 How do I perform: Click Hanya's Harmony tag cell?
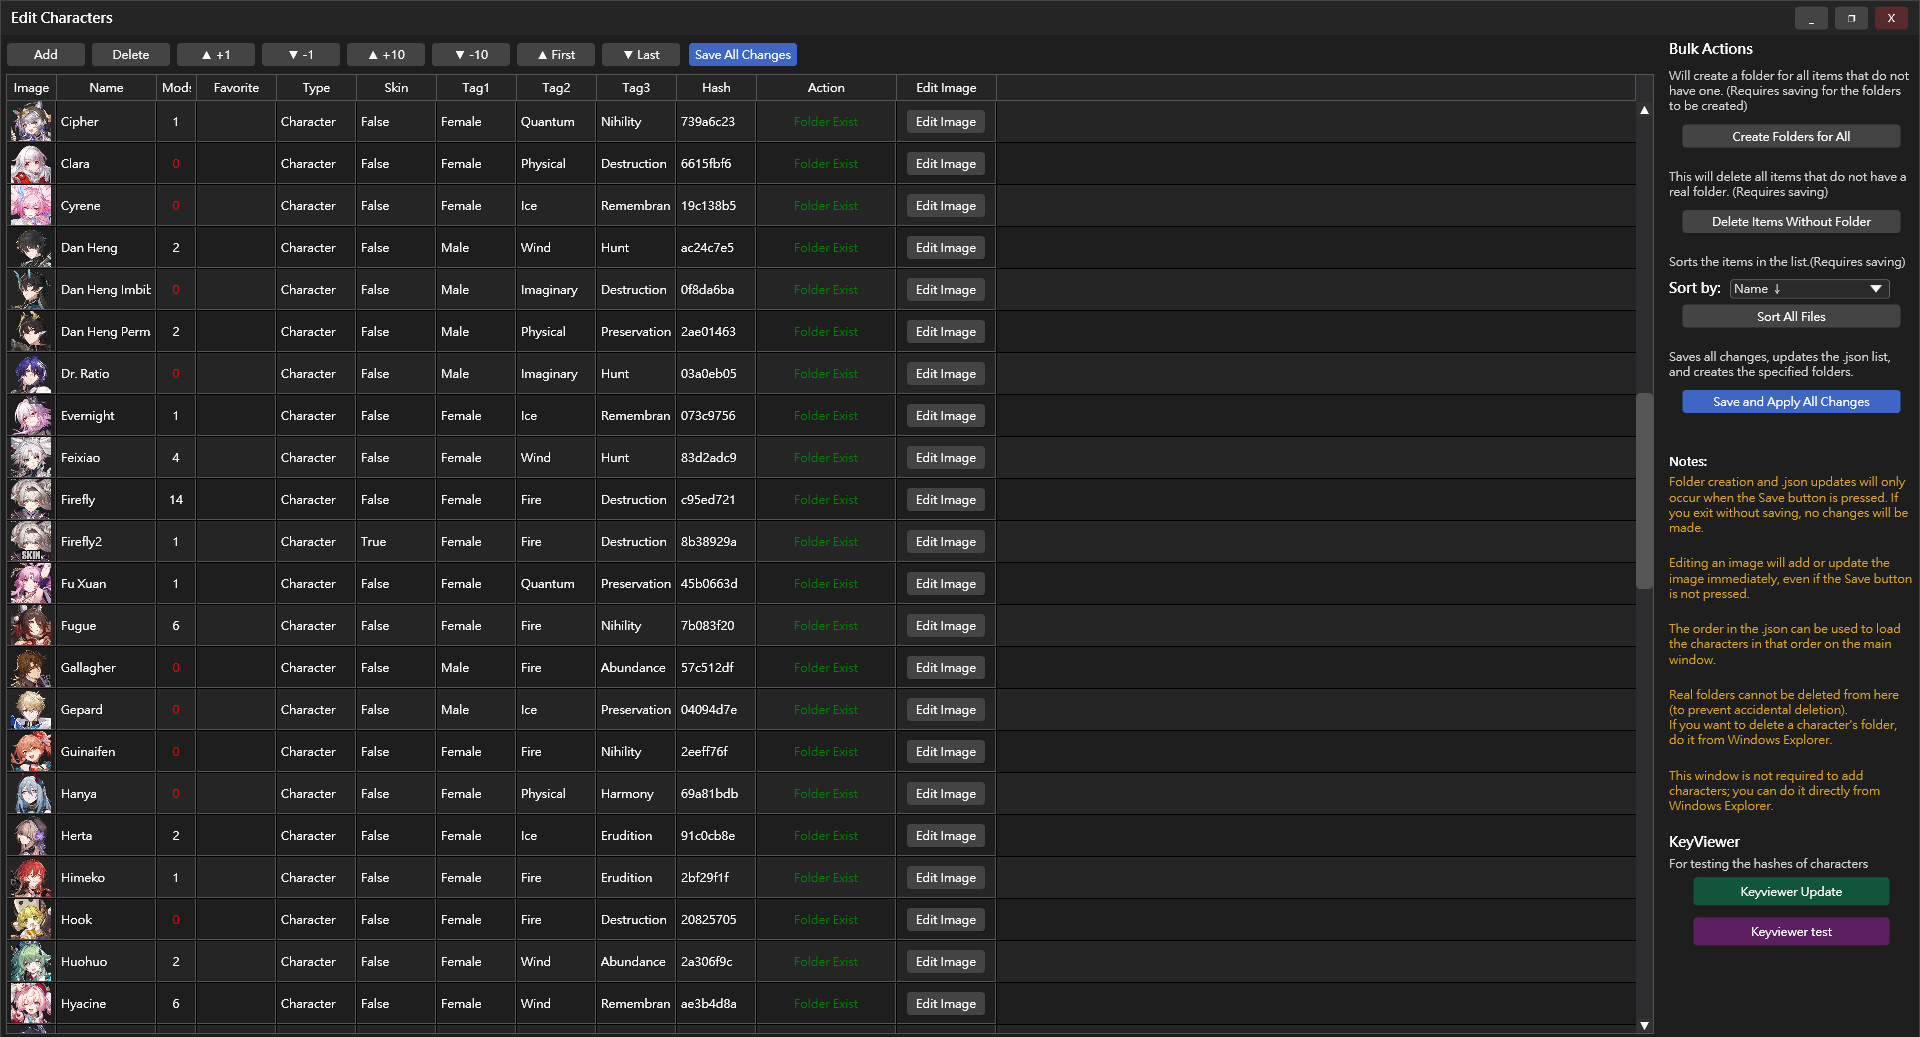click(636, 794)
